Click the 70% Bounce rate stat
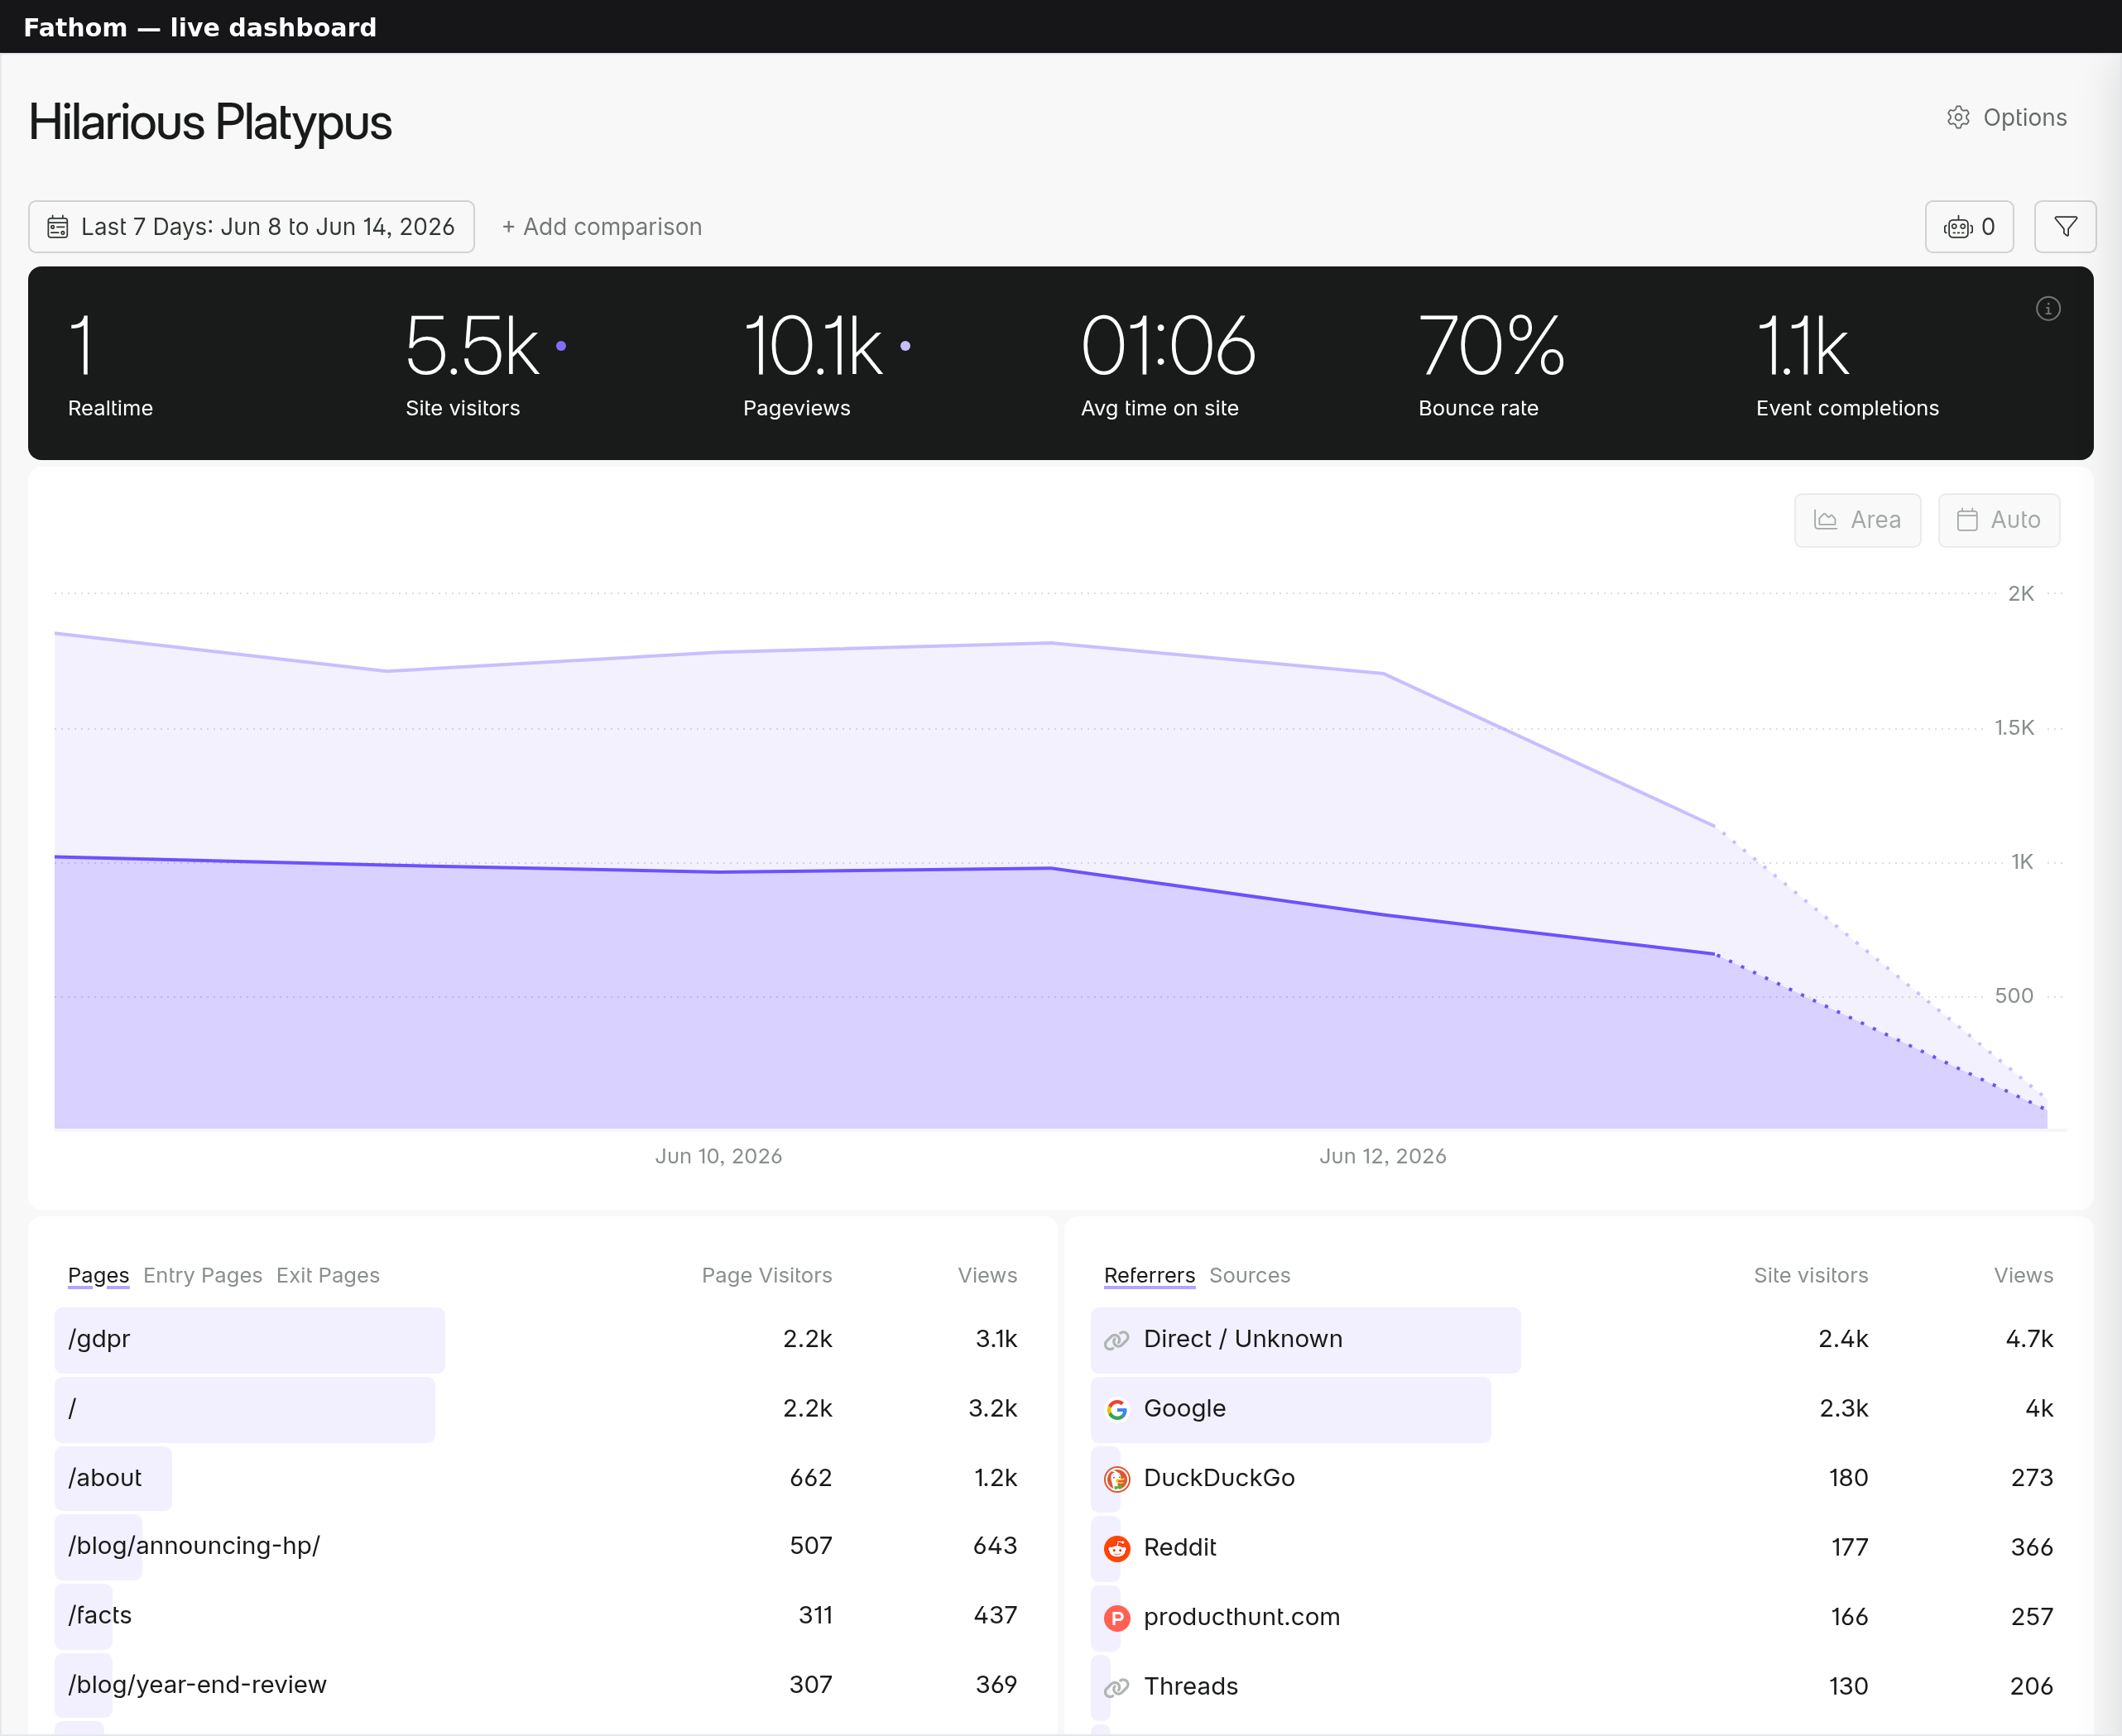Viewport: 2122px width, 1736px height. 1492,346
